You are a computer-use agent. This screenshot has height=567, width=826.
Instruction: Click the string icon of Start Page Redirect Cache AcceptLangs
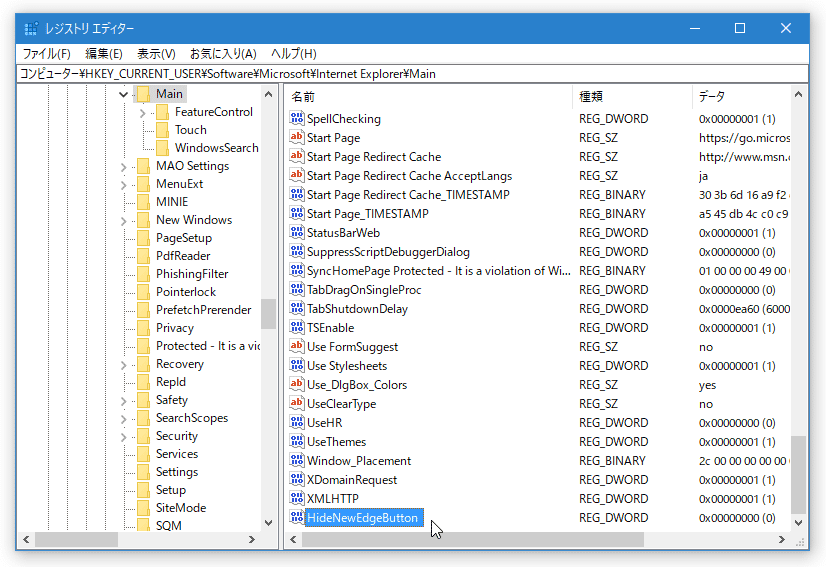(x=297, y=175)
